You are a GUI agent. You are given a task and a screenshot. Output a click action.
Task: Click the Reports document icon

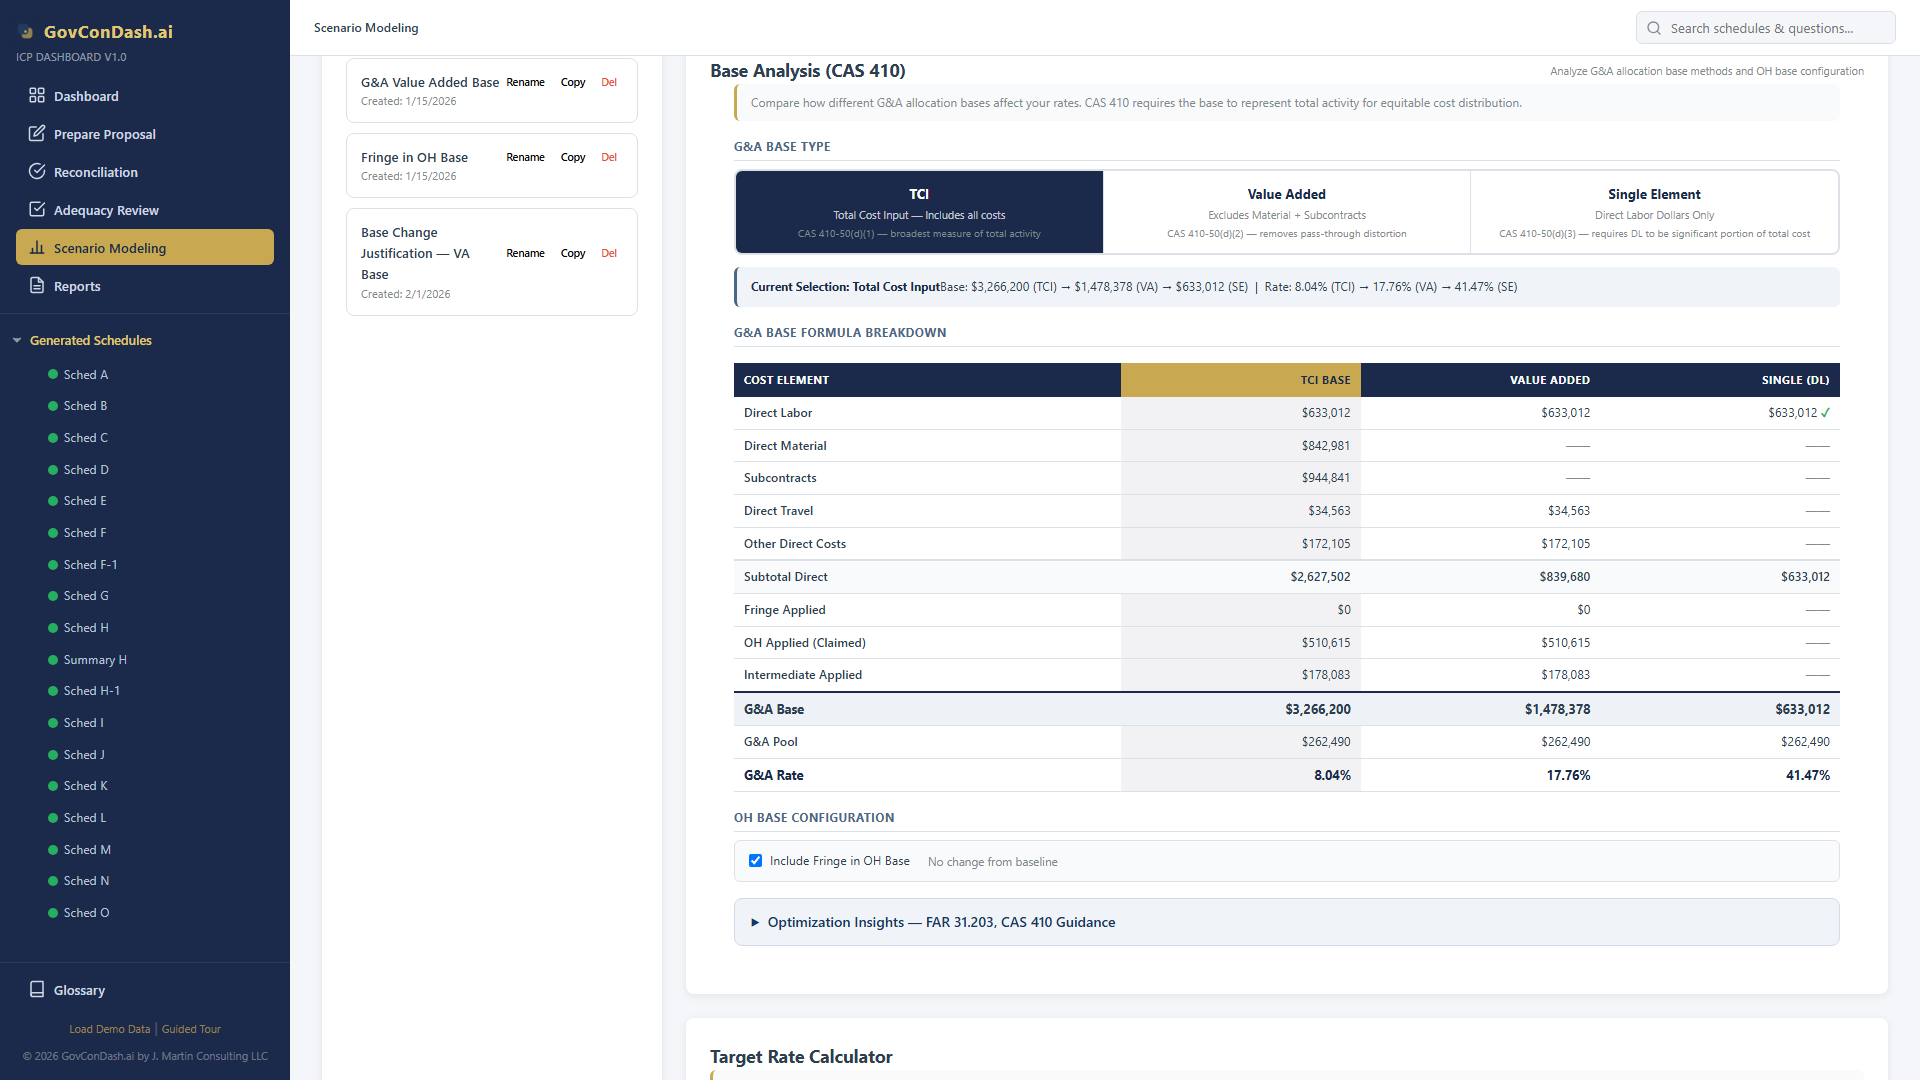[x=37, y=286]
